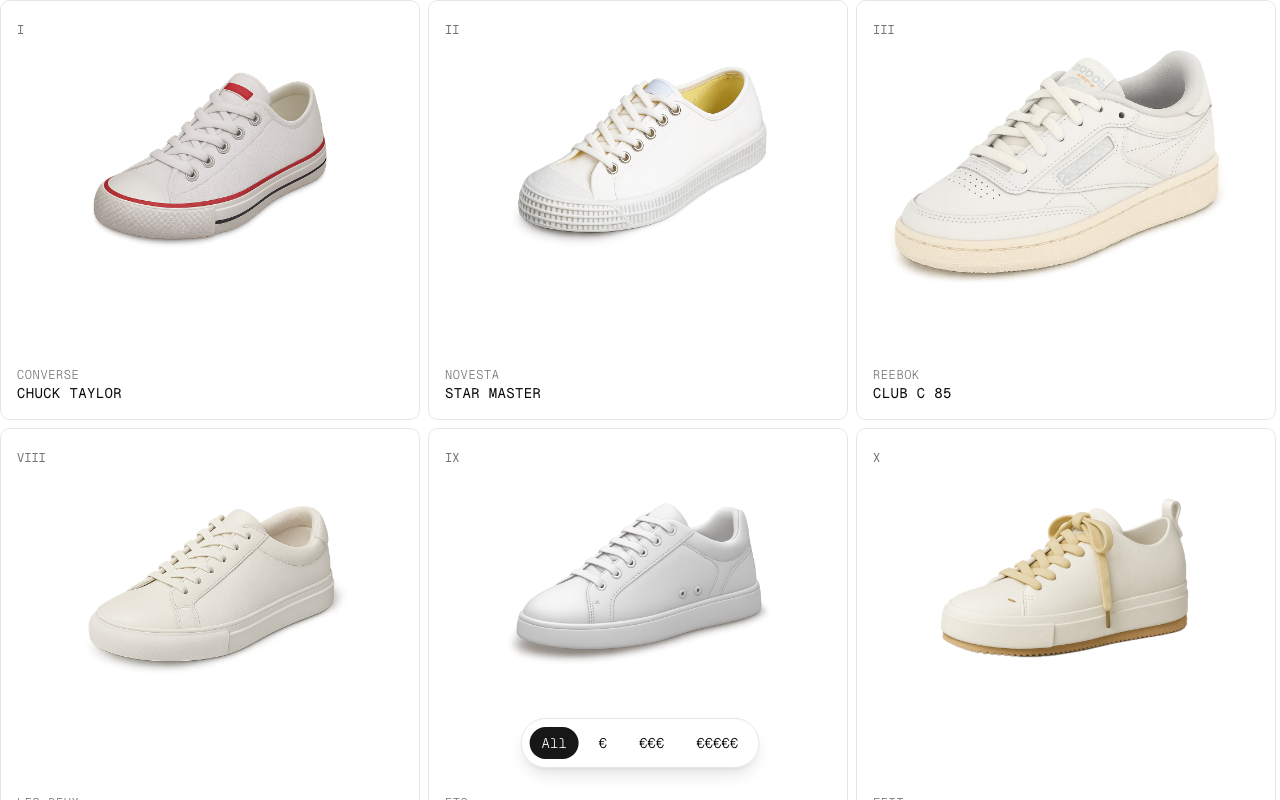Click the STAR MASTER product name
This screenshot has height=800, width=1280.
pyautogui.click(x=493, y=394)
